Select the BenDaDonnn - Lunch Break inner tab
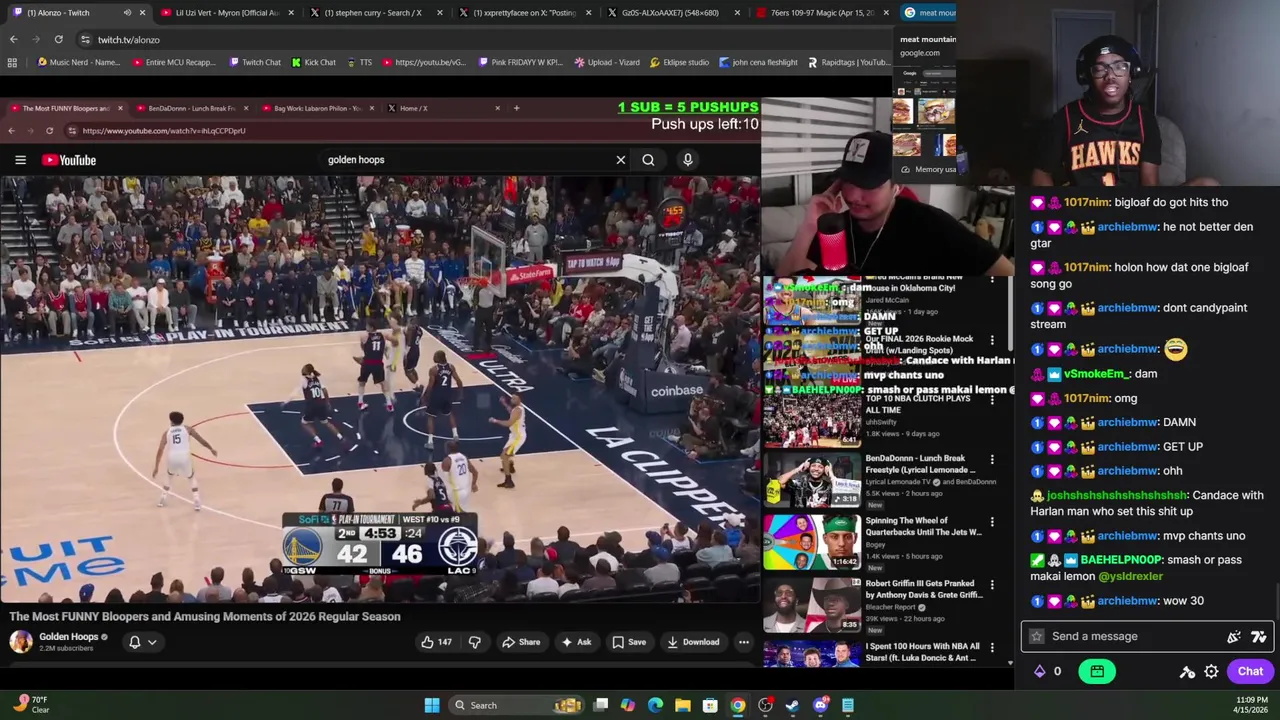Viewport: 1280px width, 720px height. coord(191,108)
